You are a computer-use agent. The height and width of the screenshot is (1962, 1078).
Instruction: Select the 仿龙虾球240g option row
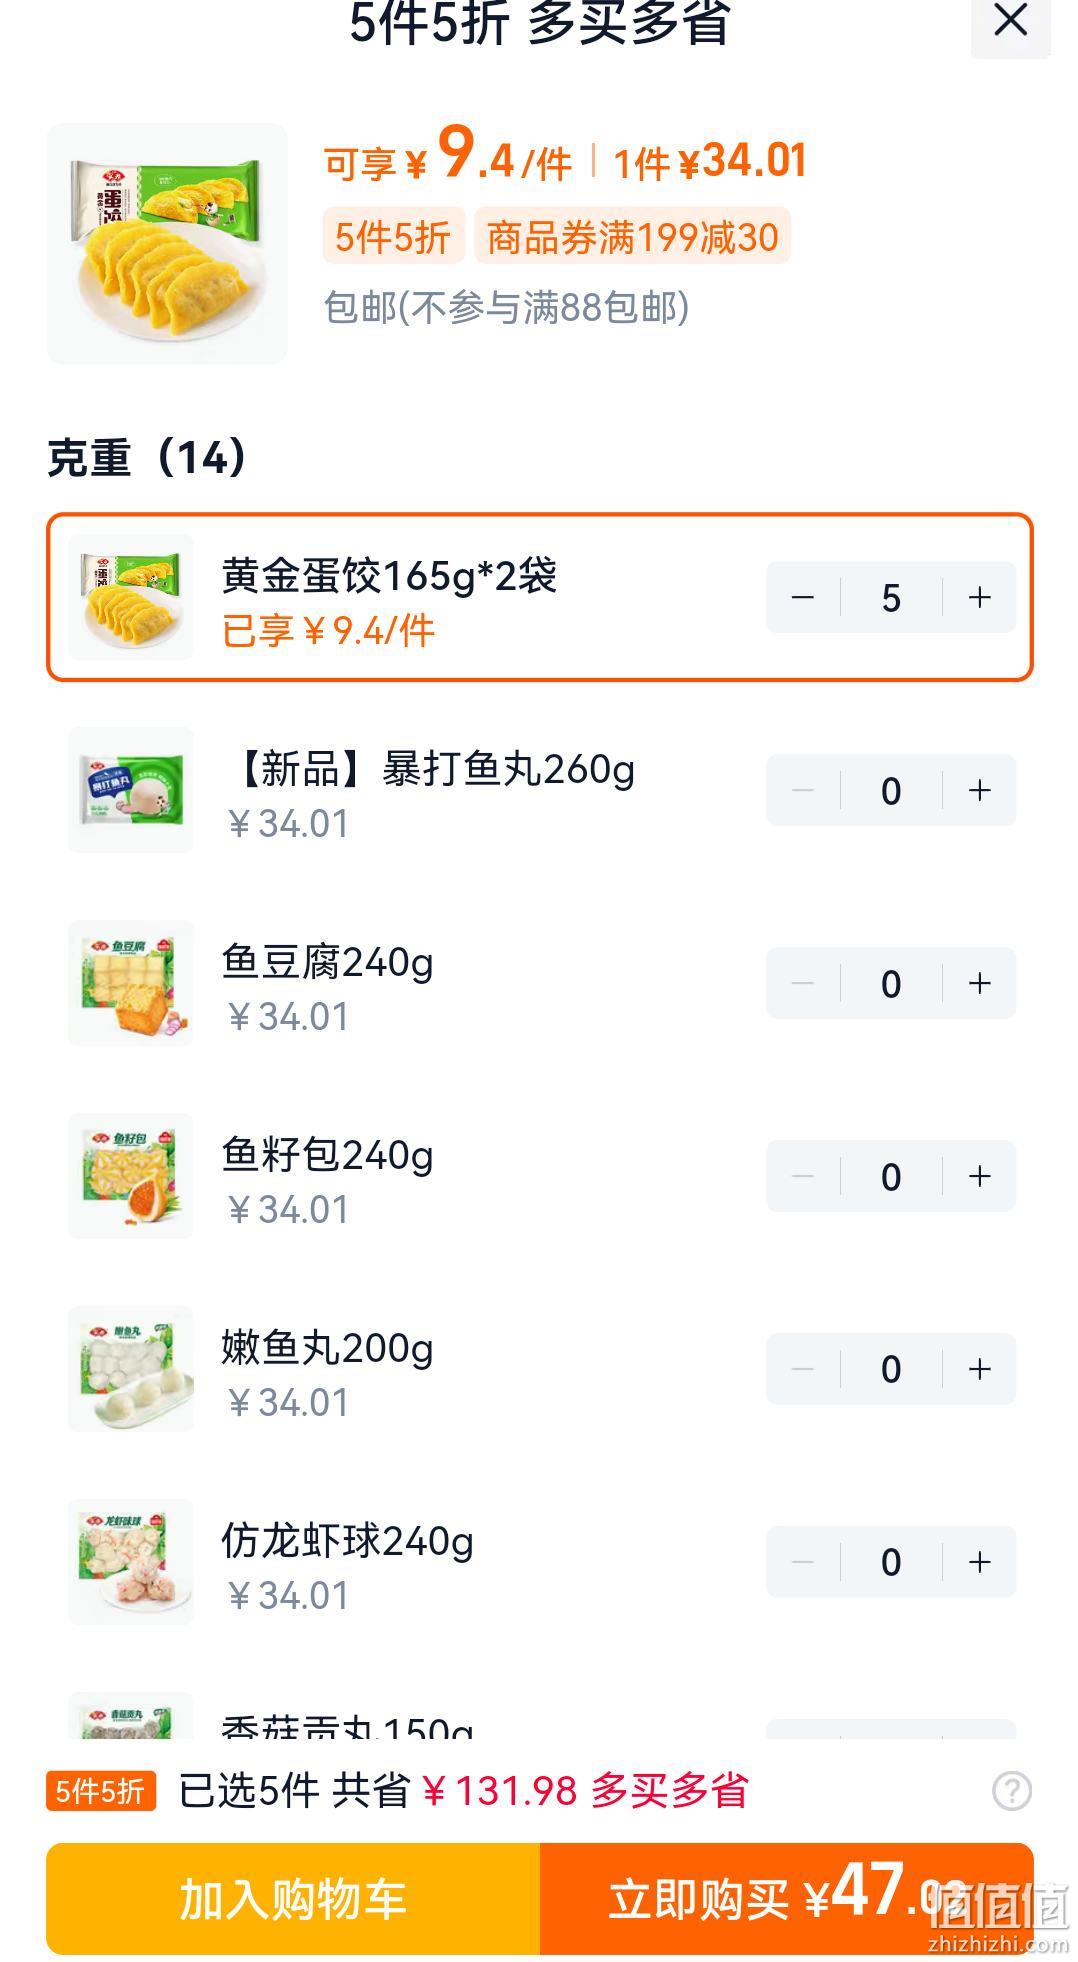[540, 1562]
